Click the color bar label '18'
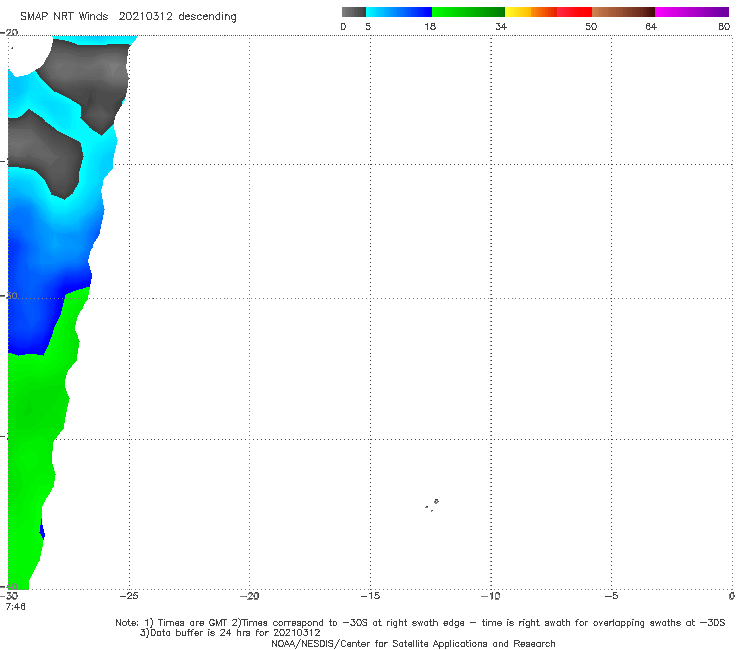Screen dimensions: 740x650 [430, 26]
